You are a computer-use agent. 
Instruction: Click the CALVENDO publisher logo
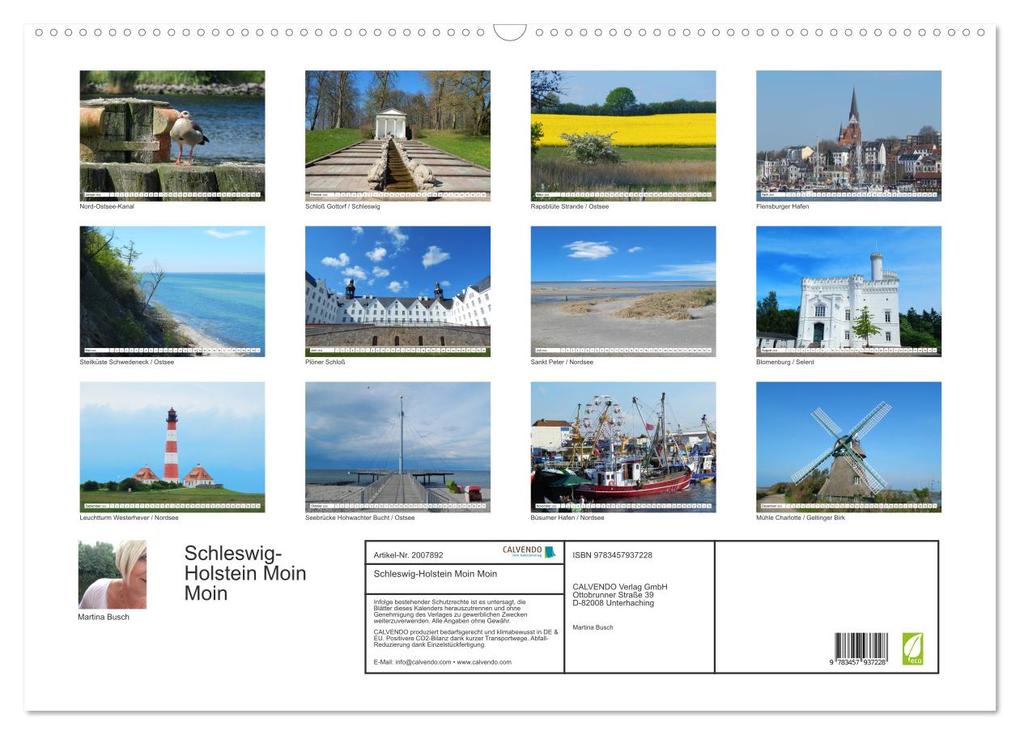[520, 550]
